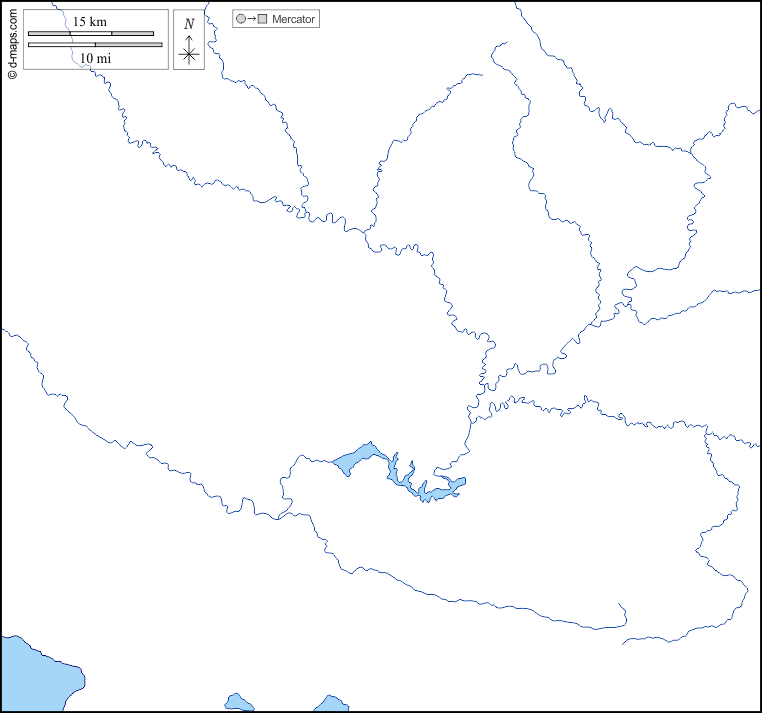This screenshot has width=762, height=713.
Task: Click the kilometer scale bar
Action: coord(90,33)
